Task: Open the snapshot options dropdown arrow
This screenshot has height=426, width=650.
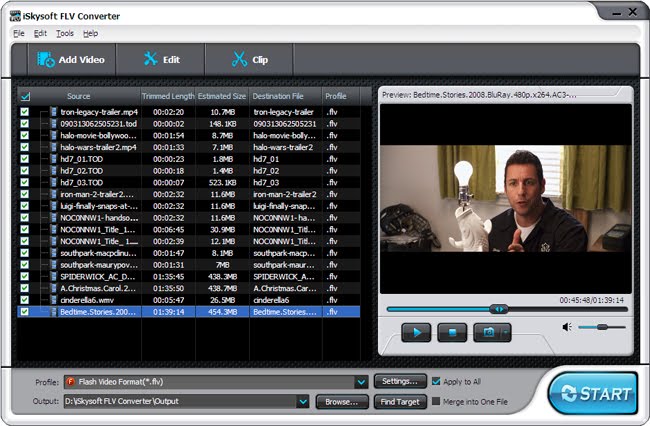Action: (x=506, y=332)
